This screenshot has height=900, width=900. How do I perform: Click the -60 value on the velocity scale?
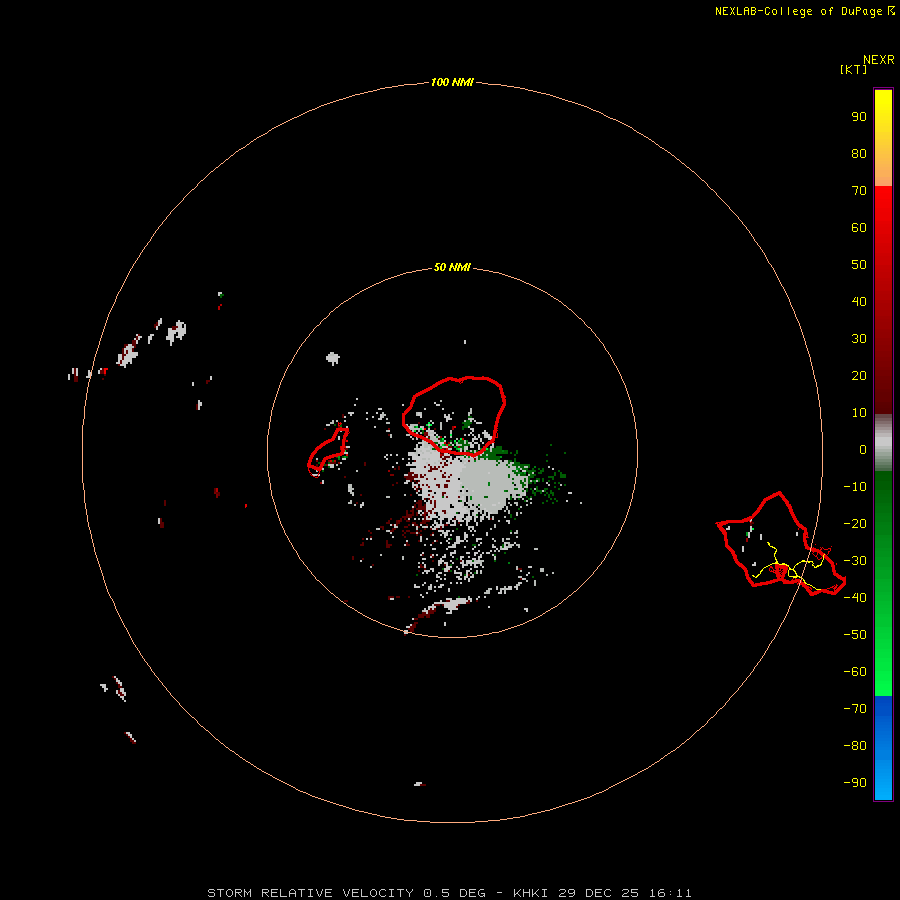pos(855,672)
